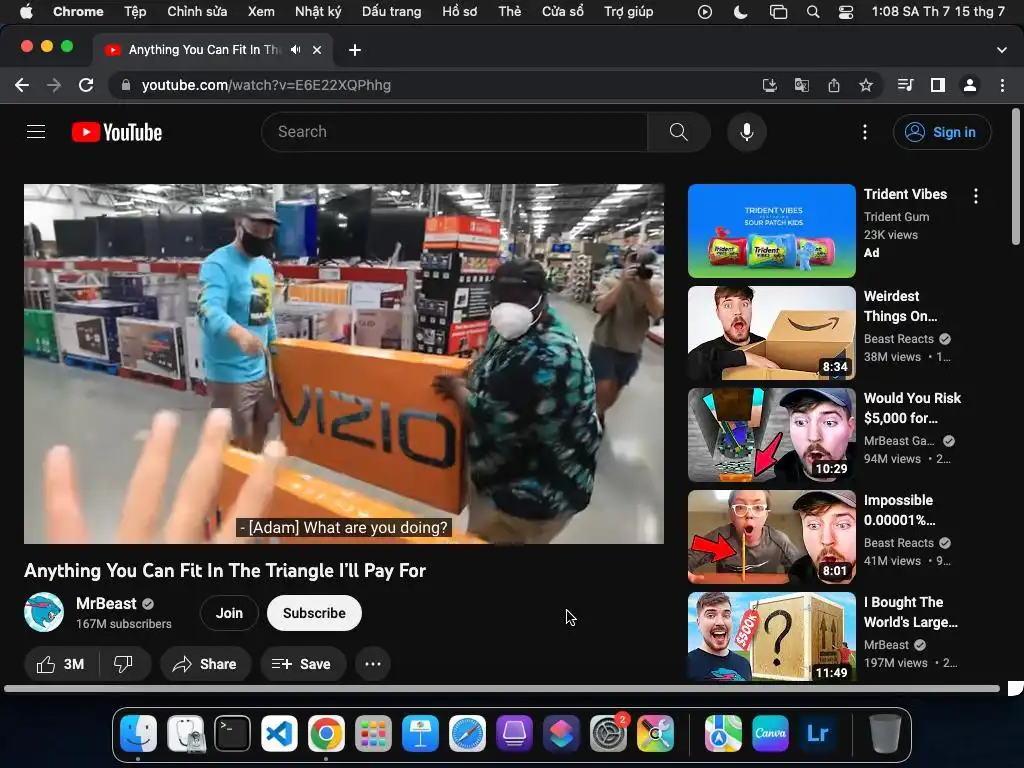This screenshot has height=768, width=1024.
Task: Open Terminal from the dock
Action: click(232, 733)
